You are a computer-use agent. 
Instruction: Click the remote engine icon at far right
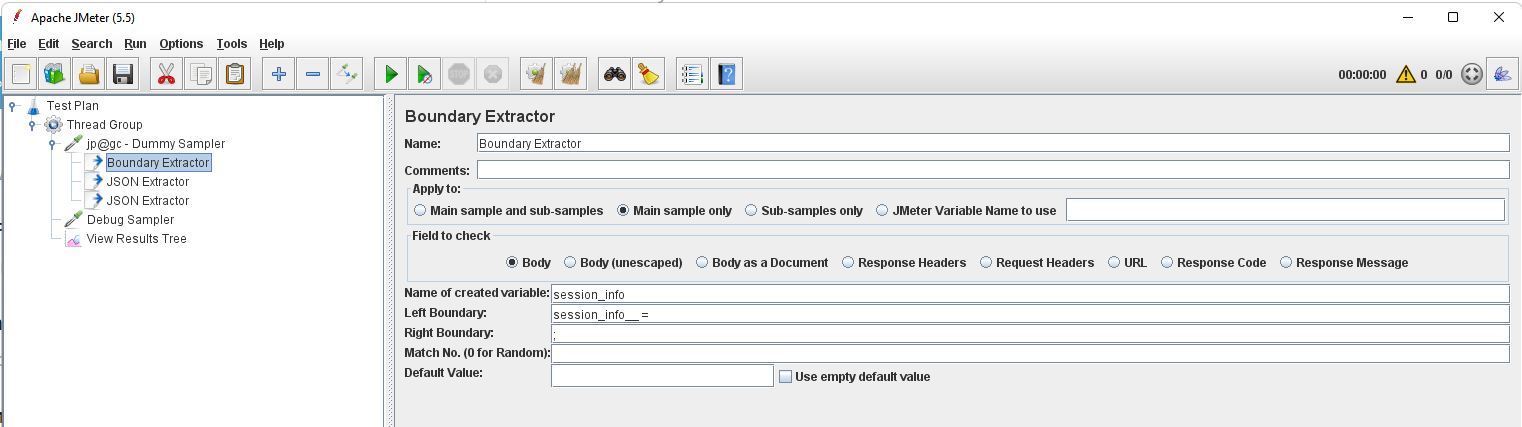click(x=1501, y=74)
